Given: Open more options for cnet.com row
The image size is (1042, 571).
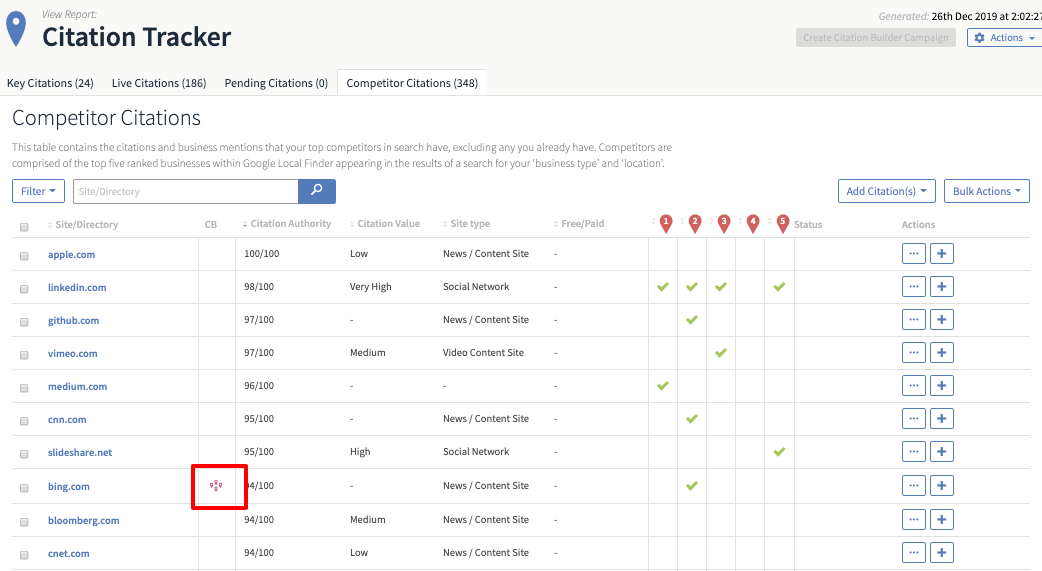Looking at the screenshot, I should 914,552.
